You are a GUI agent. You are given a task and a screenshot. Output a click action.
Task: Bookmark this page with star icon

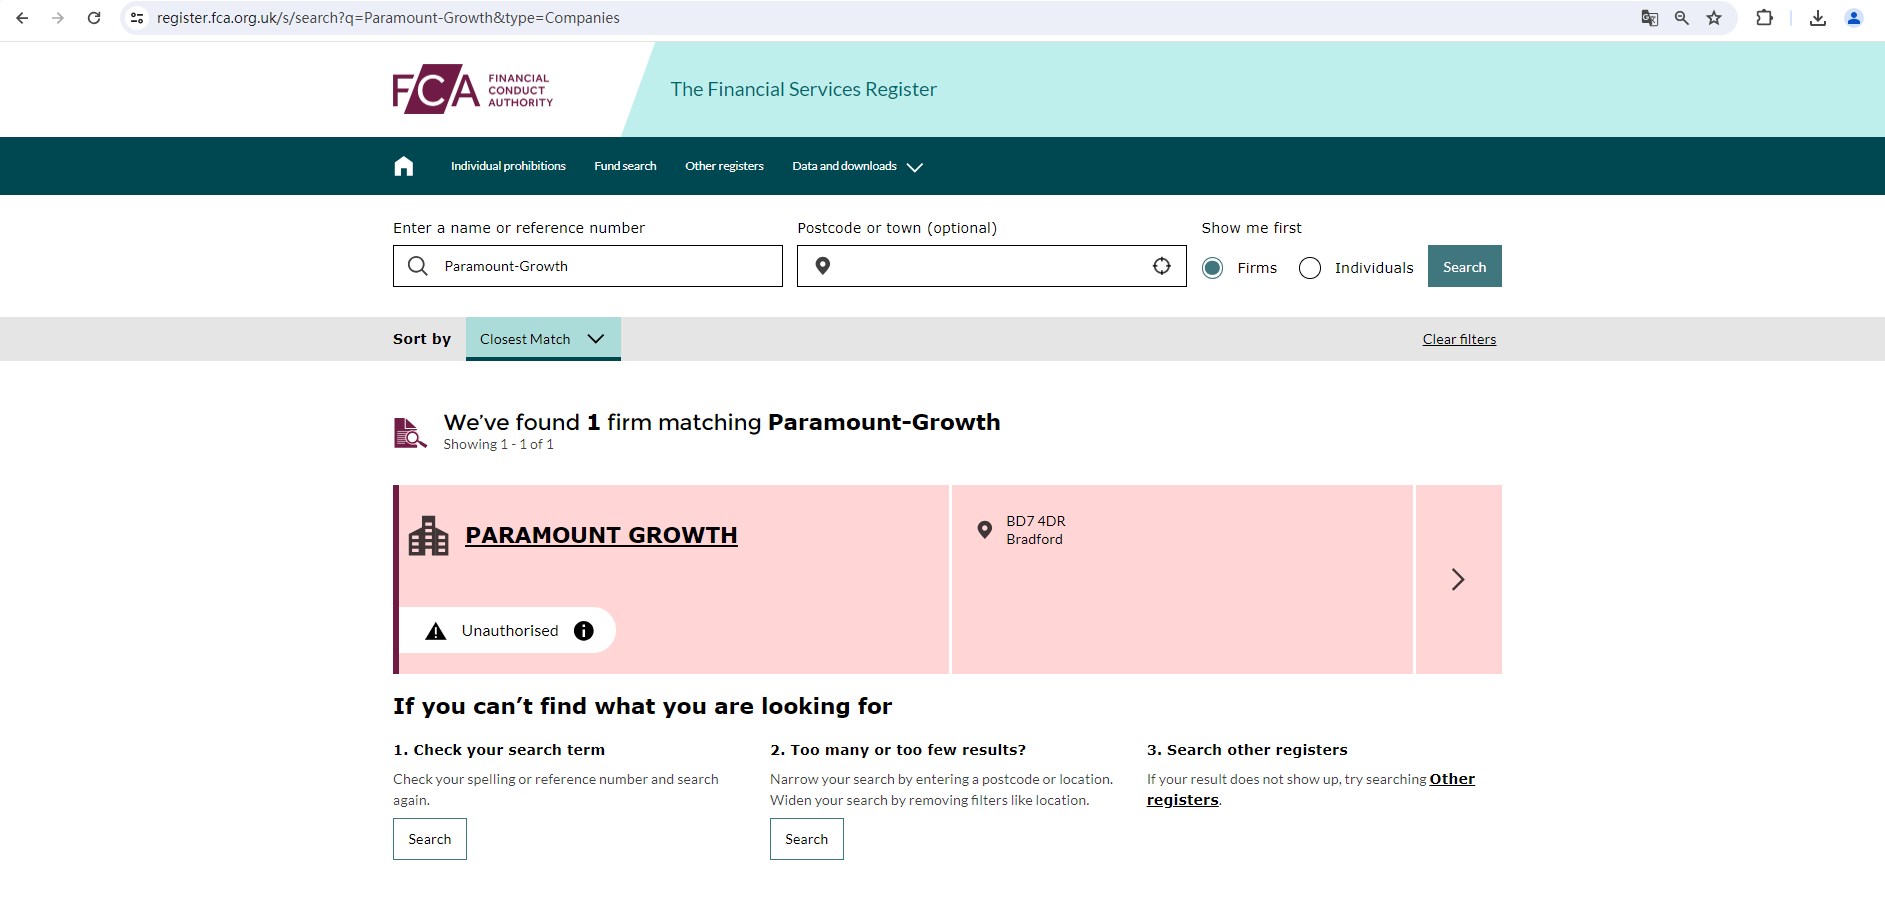[1714, 18]
